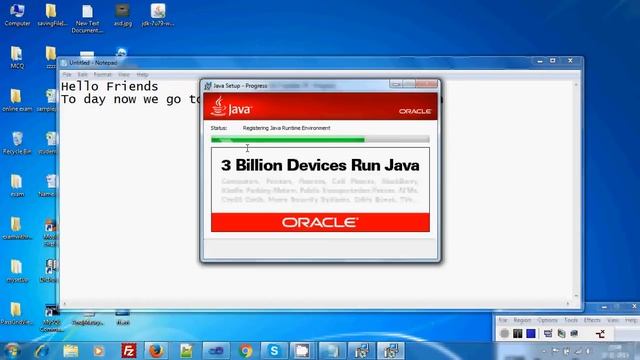640x360 pixels.
Task: Click the 'Hello Friends' text line in Notepad
Action: [109, 86]
